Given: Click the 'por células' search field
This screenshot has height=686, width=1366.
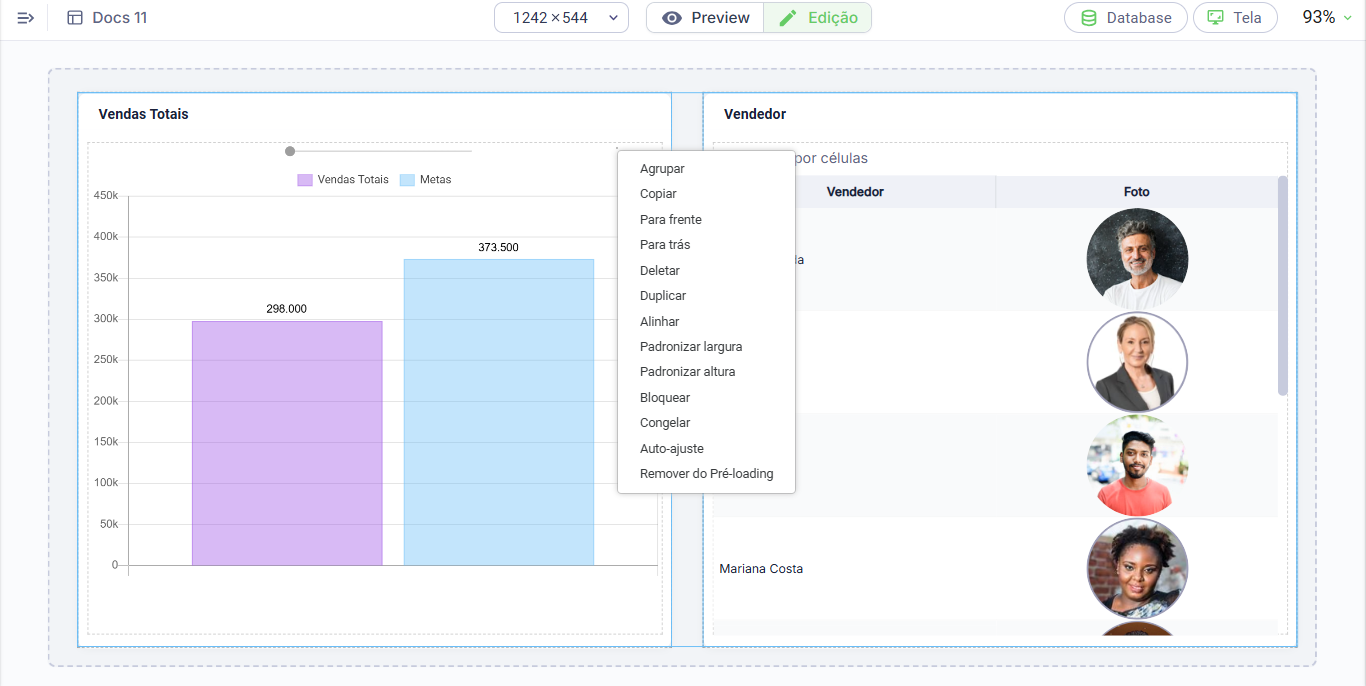Looking at the screenshot, I should pos(1000,158).
